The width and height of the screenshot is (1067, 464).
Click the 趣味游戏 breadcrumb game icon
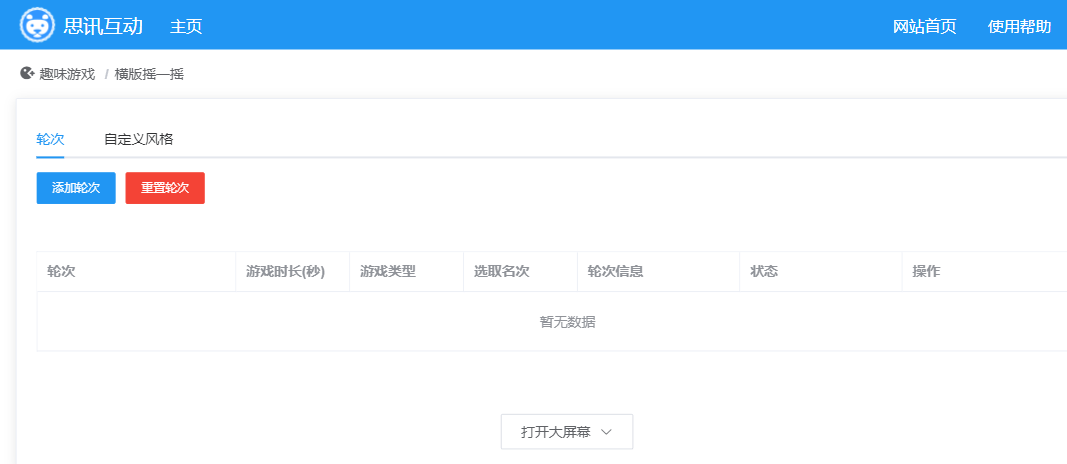[x=27, y=73]
